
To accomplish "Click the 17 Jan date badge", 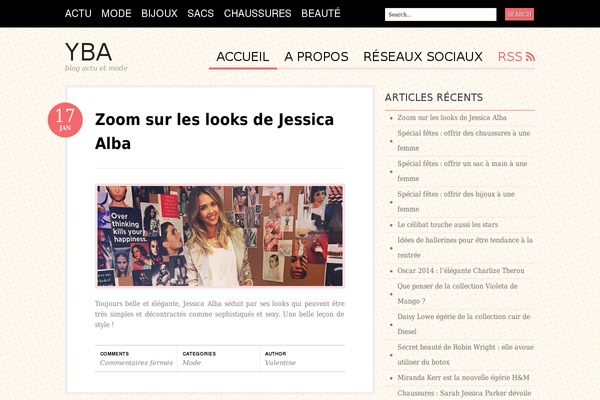I will pos(65,120).
